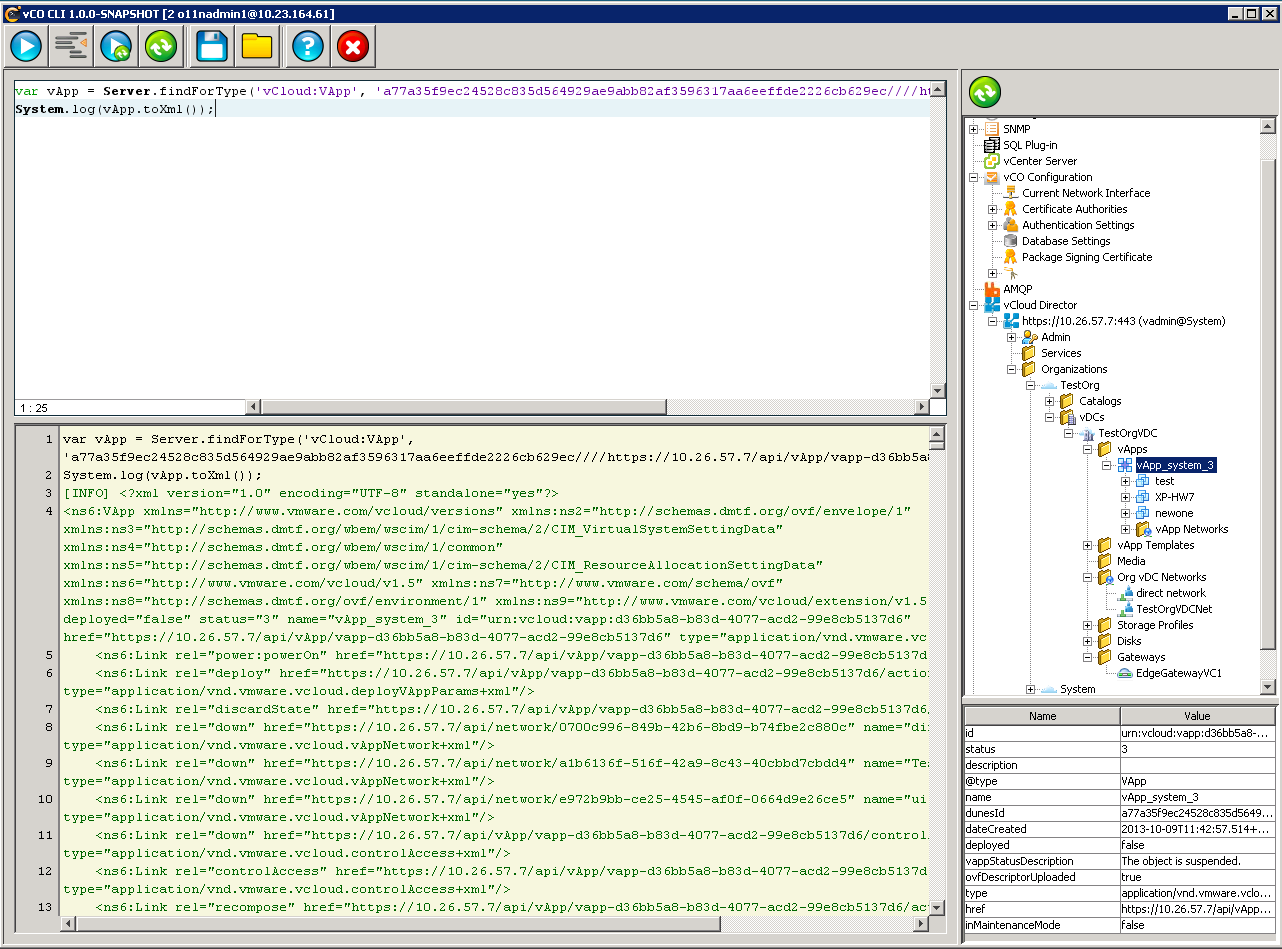Select the Services tree item
Viewport: 1282px width, 949px height.
1061,353
